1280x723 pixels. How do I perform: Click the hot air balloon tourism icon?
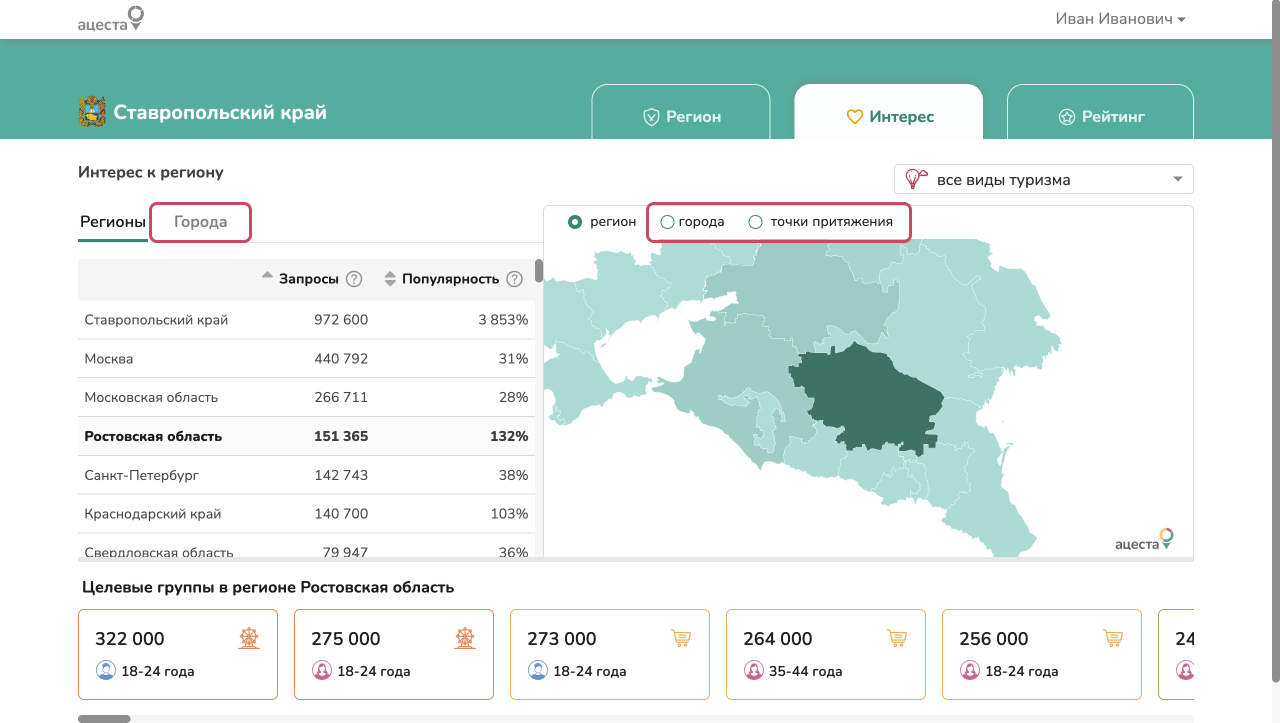coord(914,179)
